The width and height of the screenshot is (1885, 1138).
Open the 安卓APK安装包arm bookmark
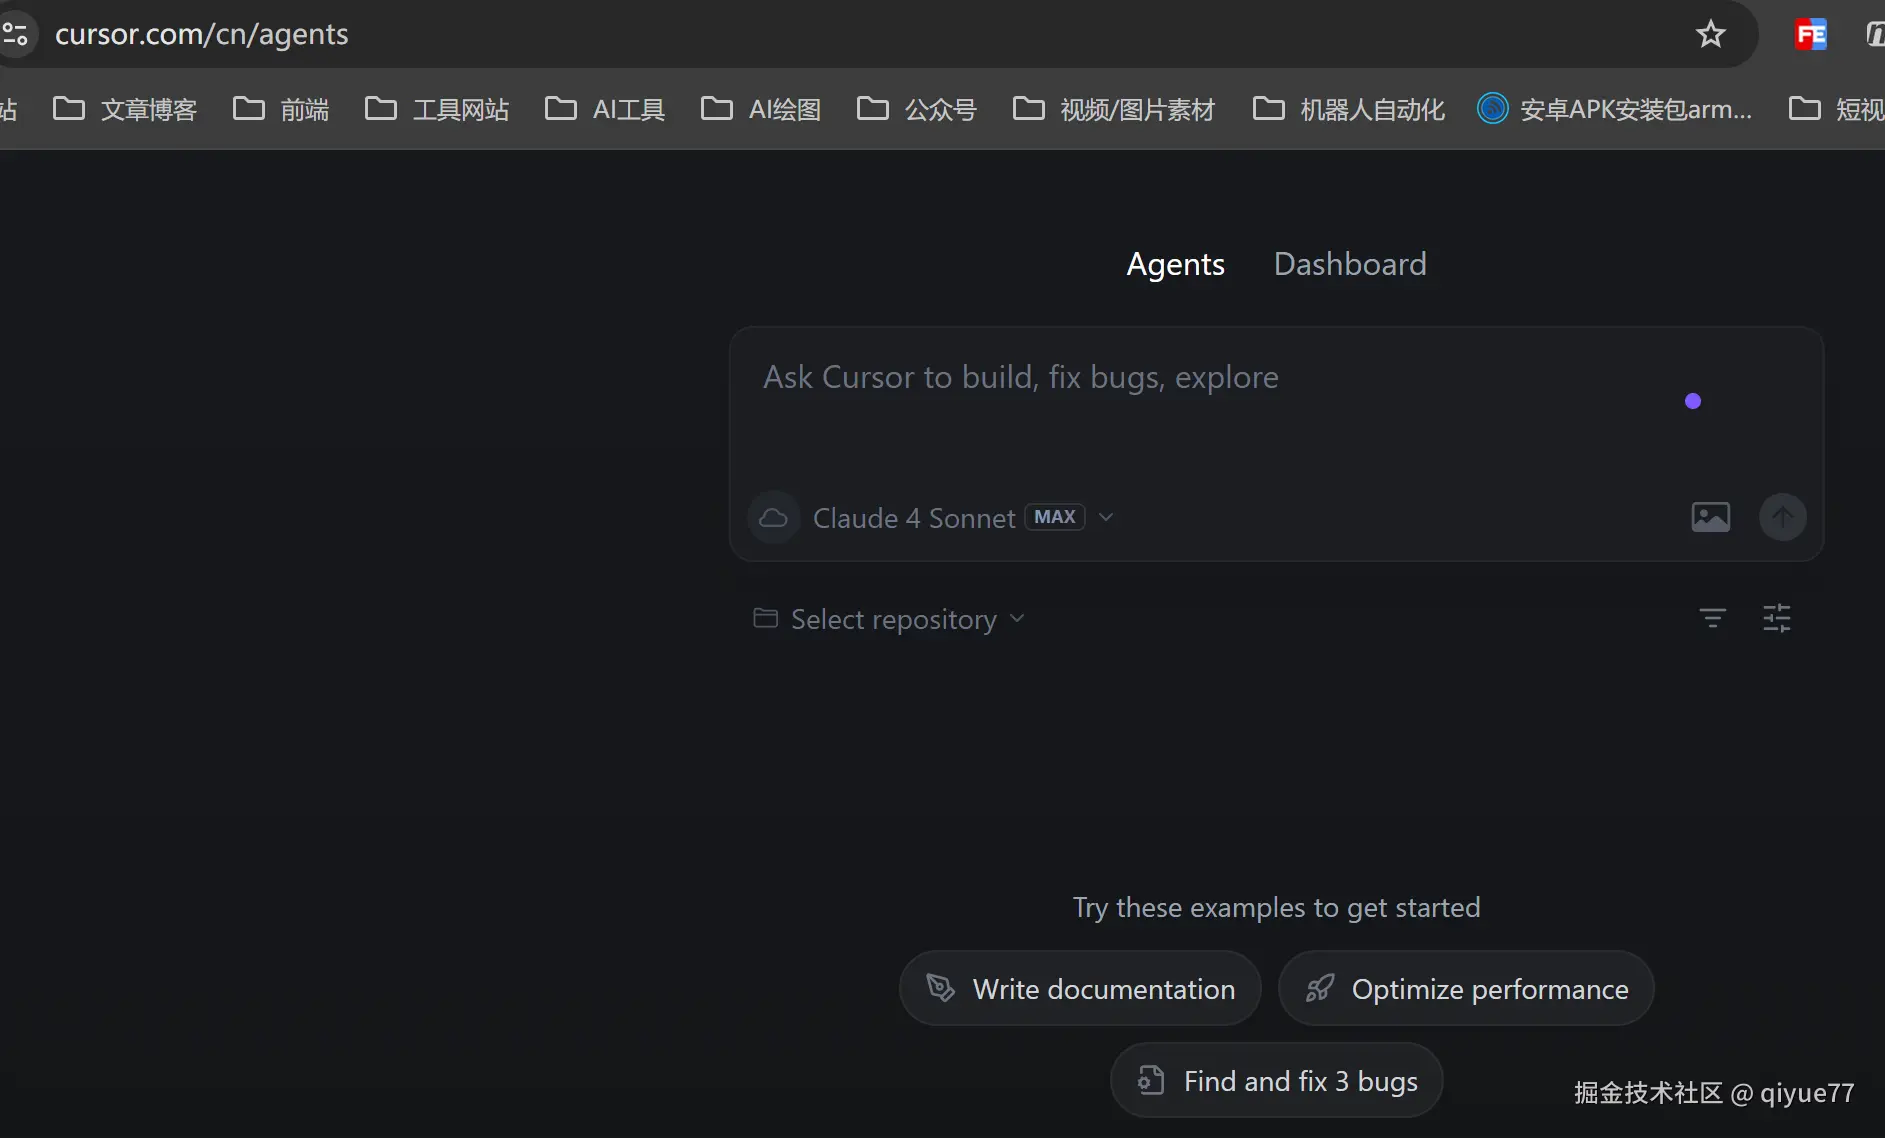(1615, 109)
